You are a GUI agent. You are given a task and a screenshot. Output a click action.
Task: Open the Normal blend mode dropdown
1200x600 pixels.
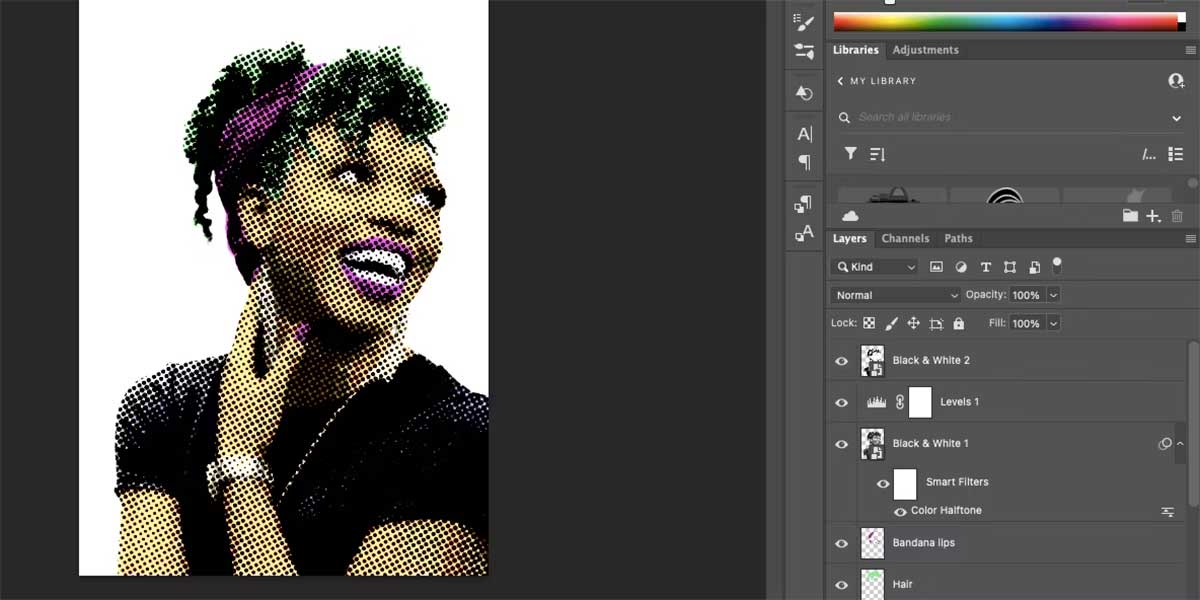click(895, 295)
